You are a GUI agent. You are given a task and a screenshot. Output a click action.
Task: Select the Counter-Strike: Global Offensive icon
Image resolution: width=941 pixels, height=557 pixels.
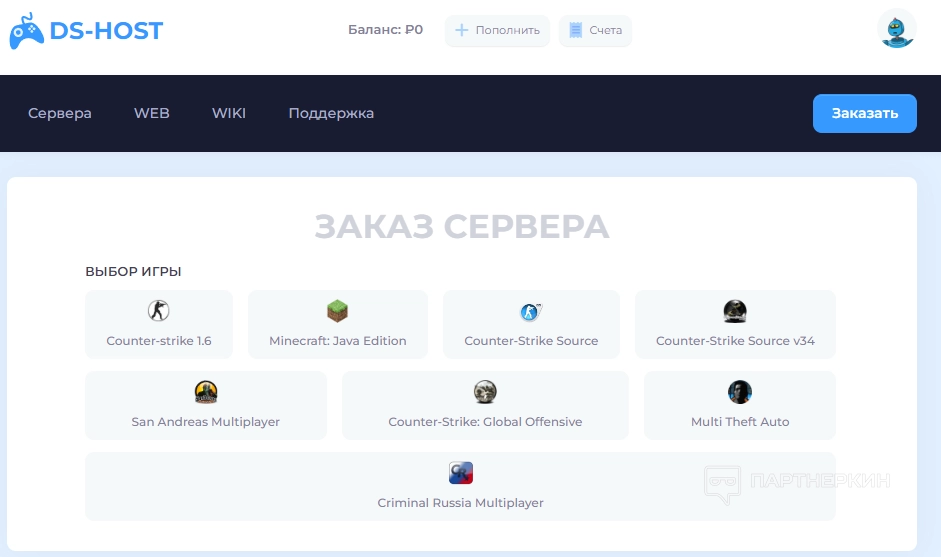(485, 392)
